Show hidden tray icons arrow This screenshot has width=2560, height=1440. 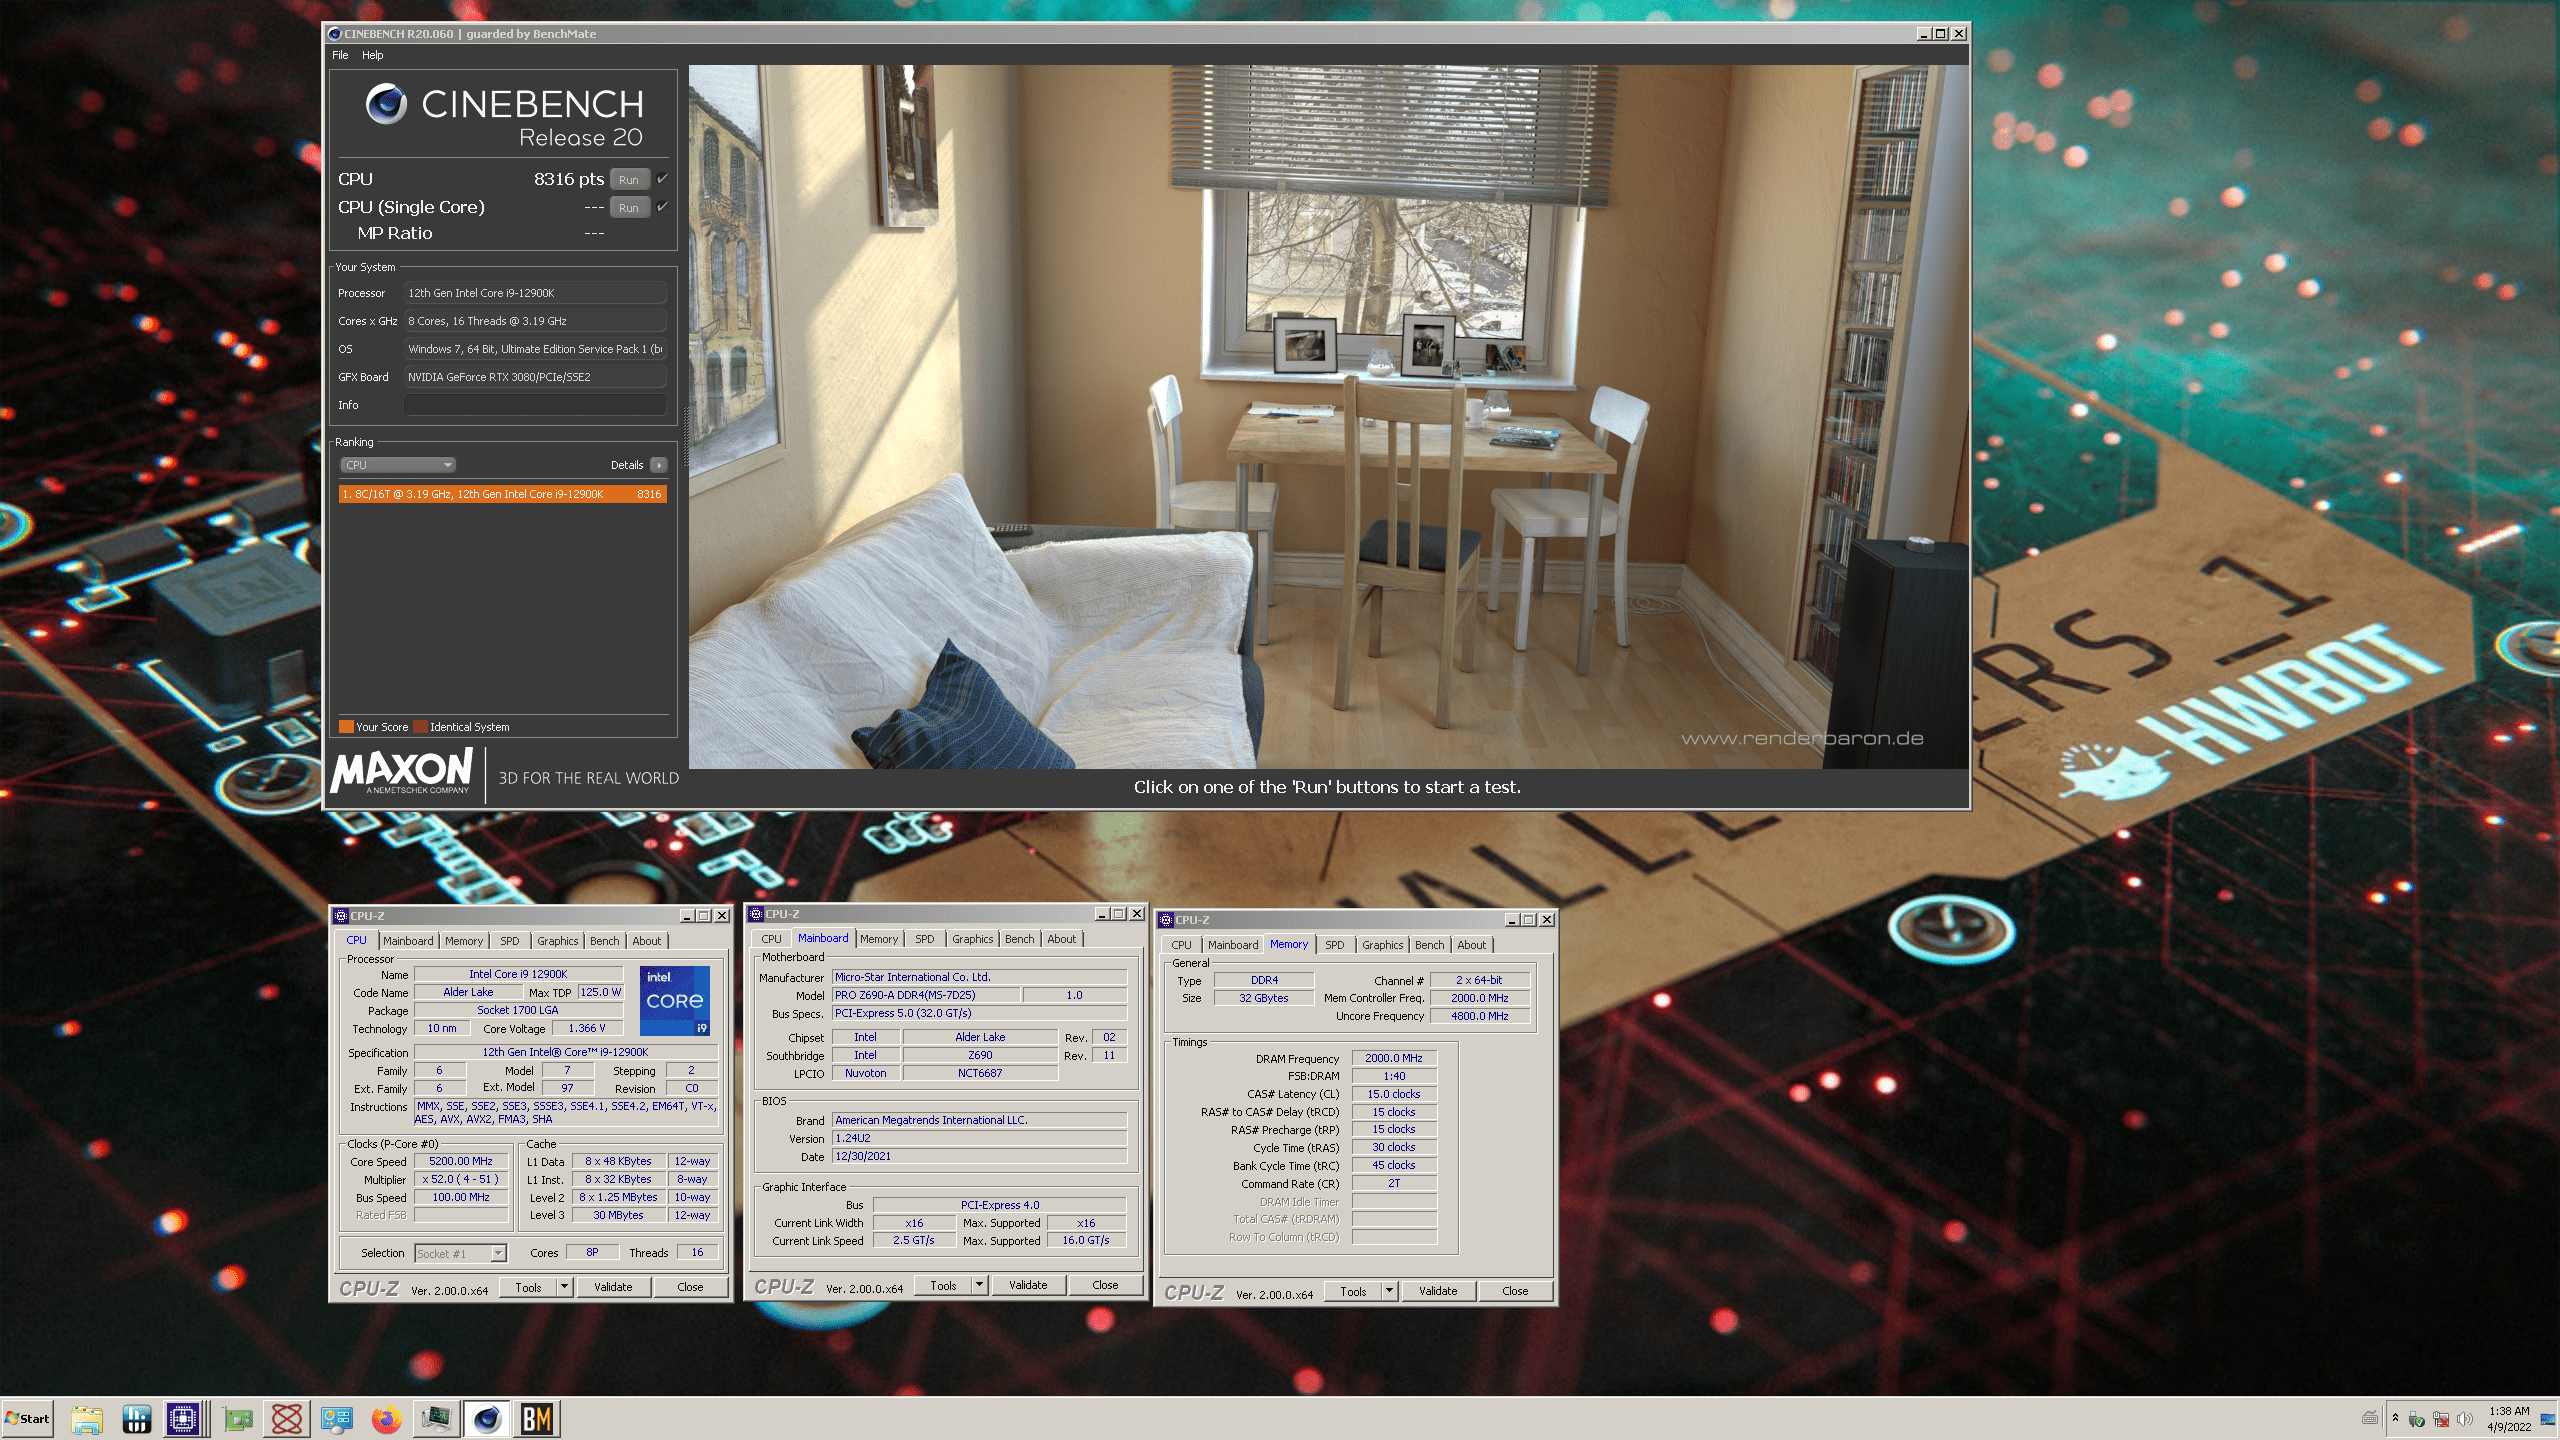[2395, 1418]
